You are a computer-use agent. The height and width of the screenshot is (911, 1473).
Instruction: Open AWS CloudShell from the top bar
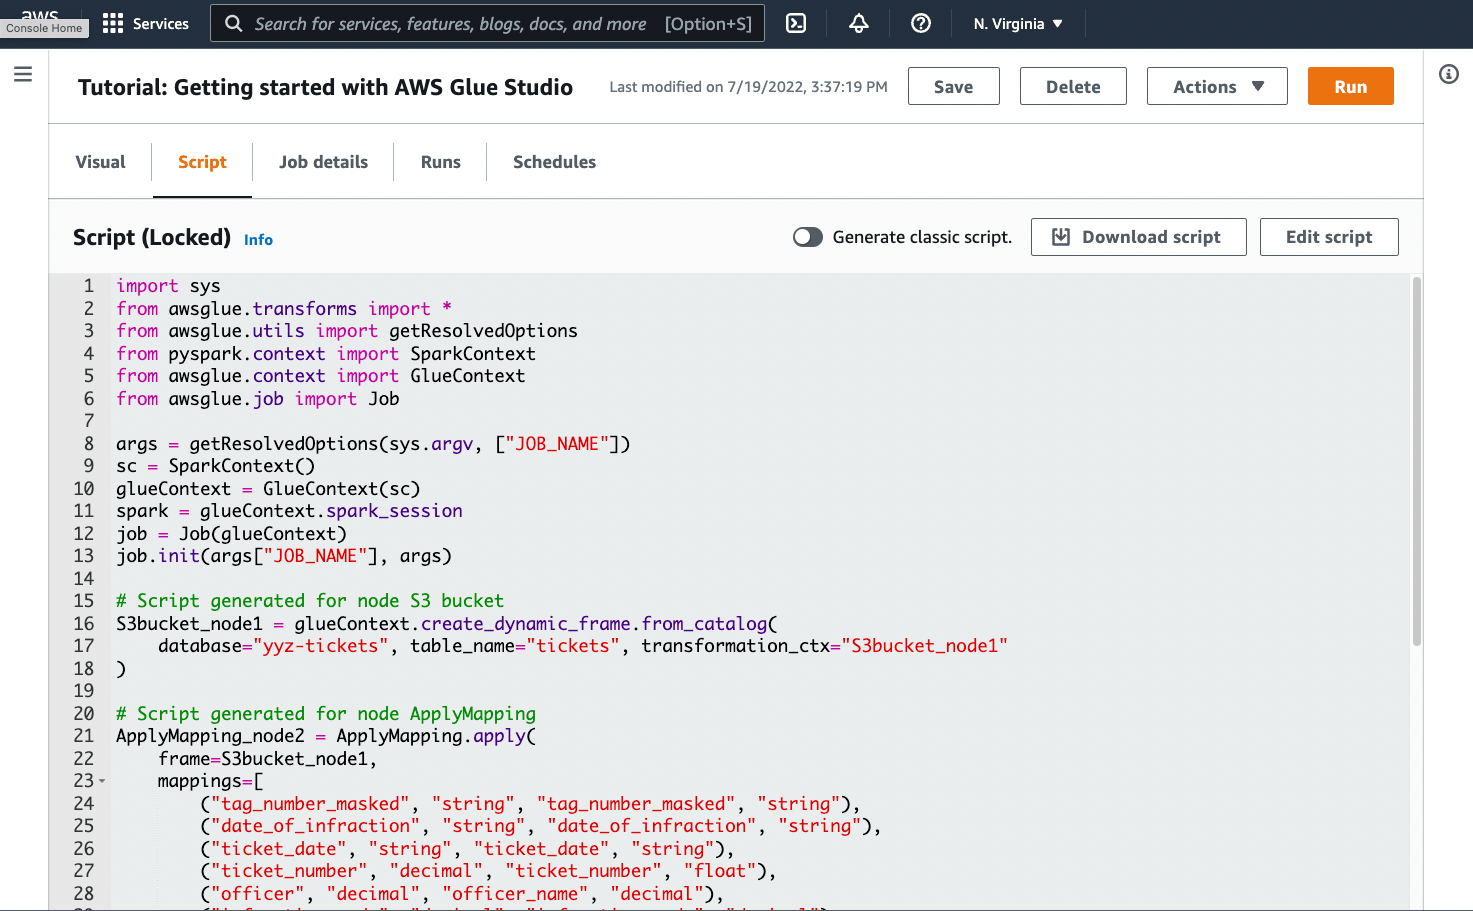pos(795,22)
